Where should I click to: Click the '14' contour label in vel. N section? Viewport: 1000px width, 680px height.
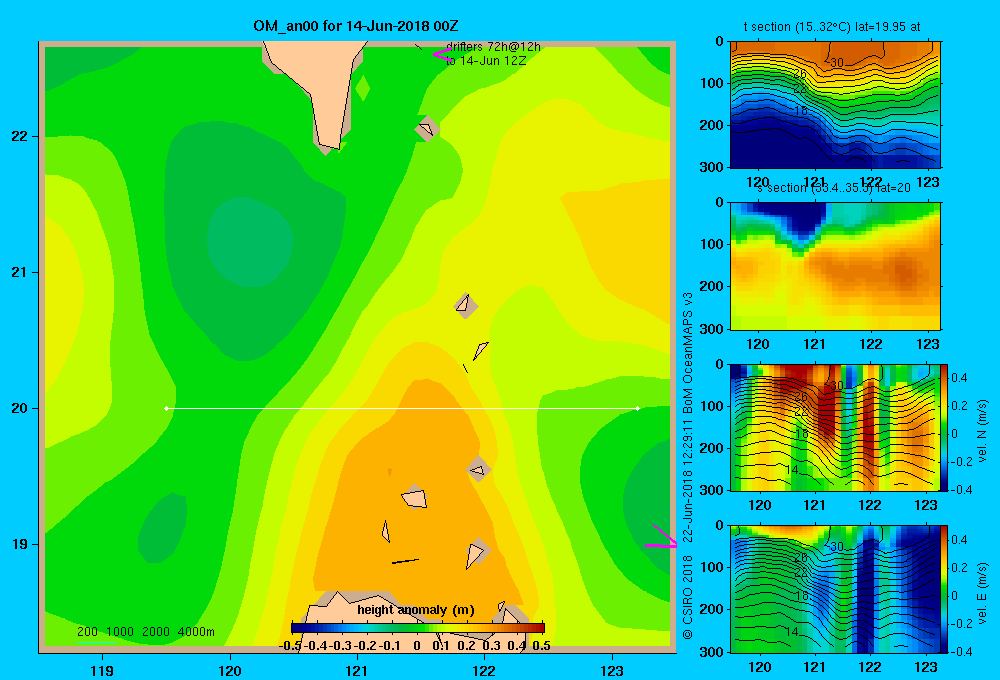791,469
